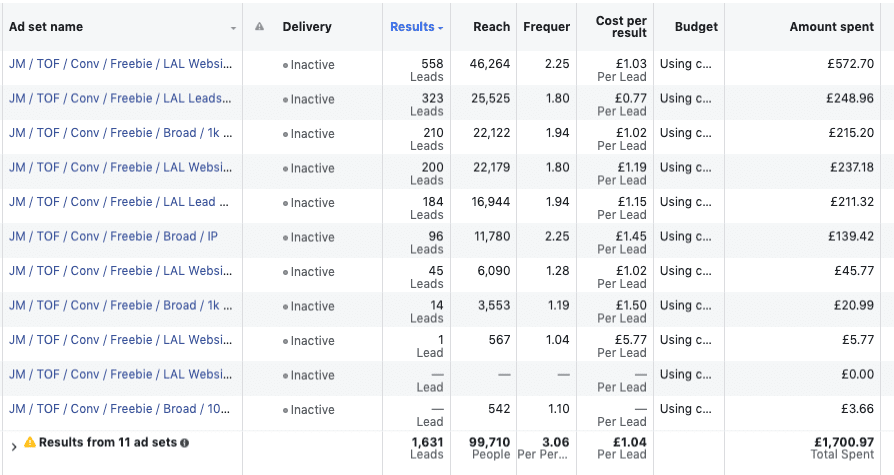The image size is (894, 475).
Task: Click the warning triangle column header icon
Action: (260, 27)
